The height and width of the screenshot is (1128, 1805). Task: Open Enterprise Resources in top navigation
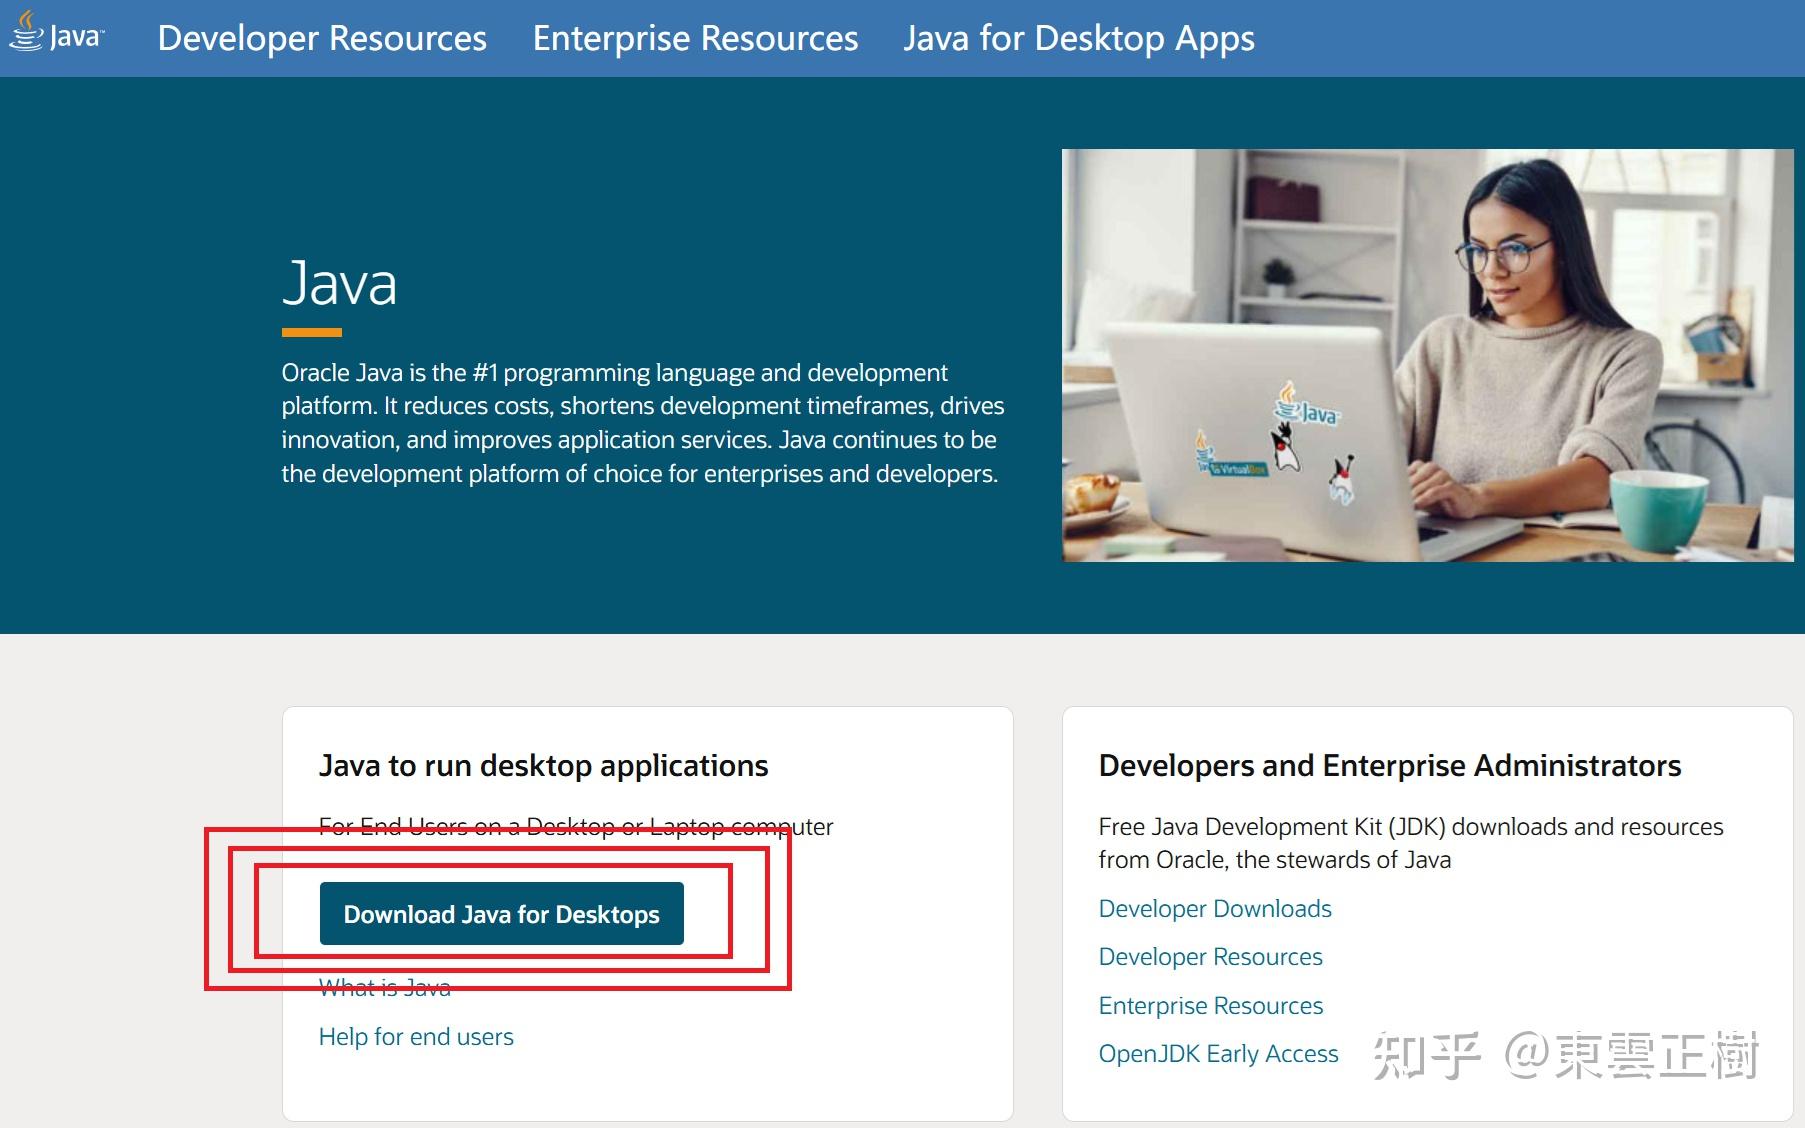pyautogui.click(x=695, y=38)
